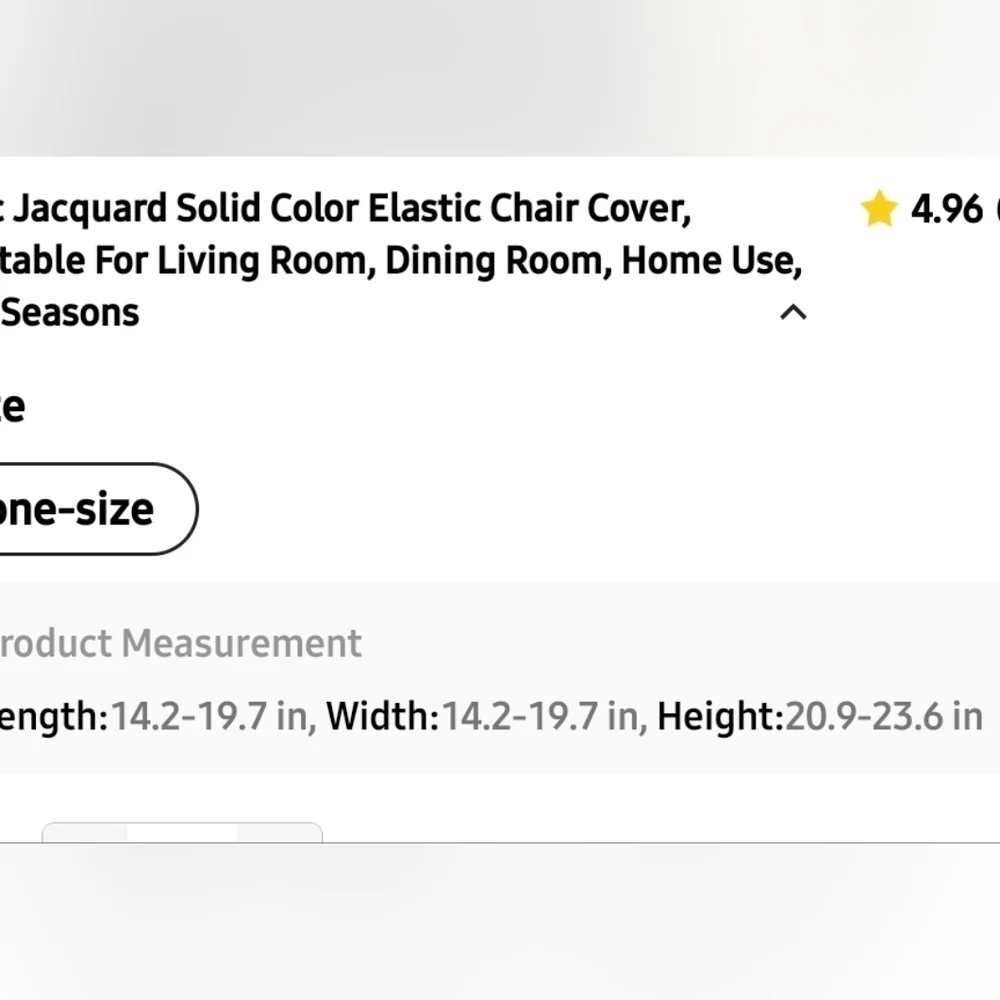Click the Width value 14.2-19.7 in

click(544, 717)
